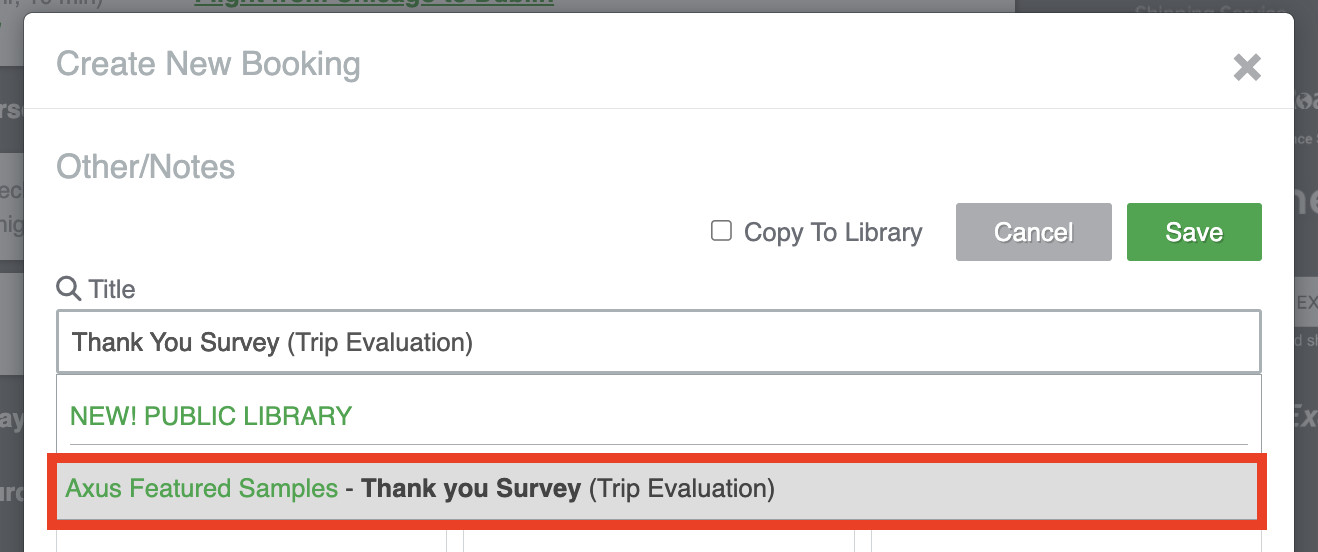Click the NEW! PUBLIC LIBRARY header
This screenshot has width=1318, height=552.
click(x=211, y=416)
